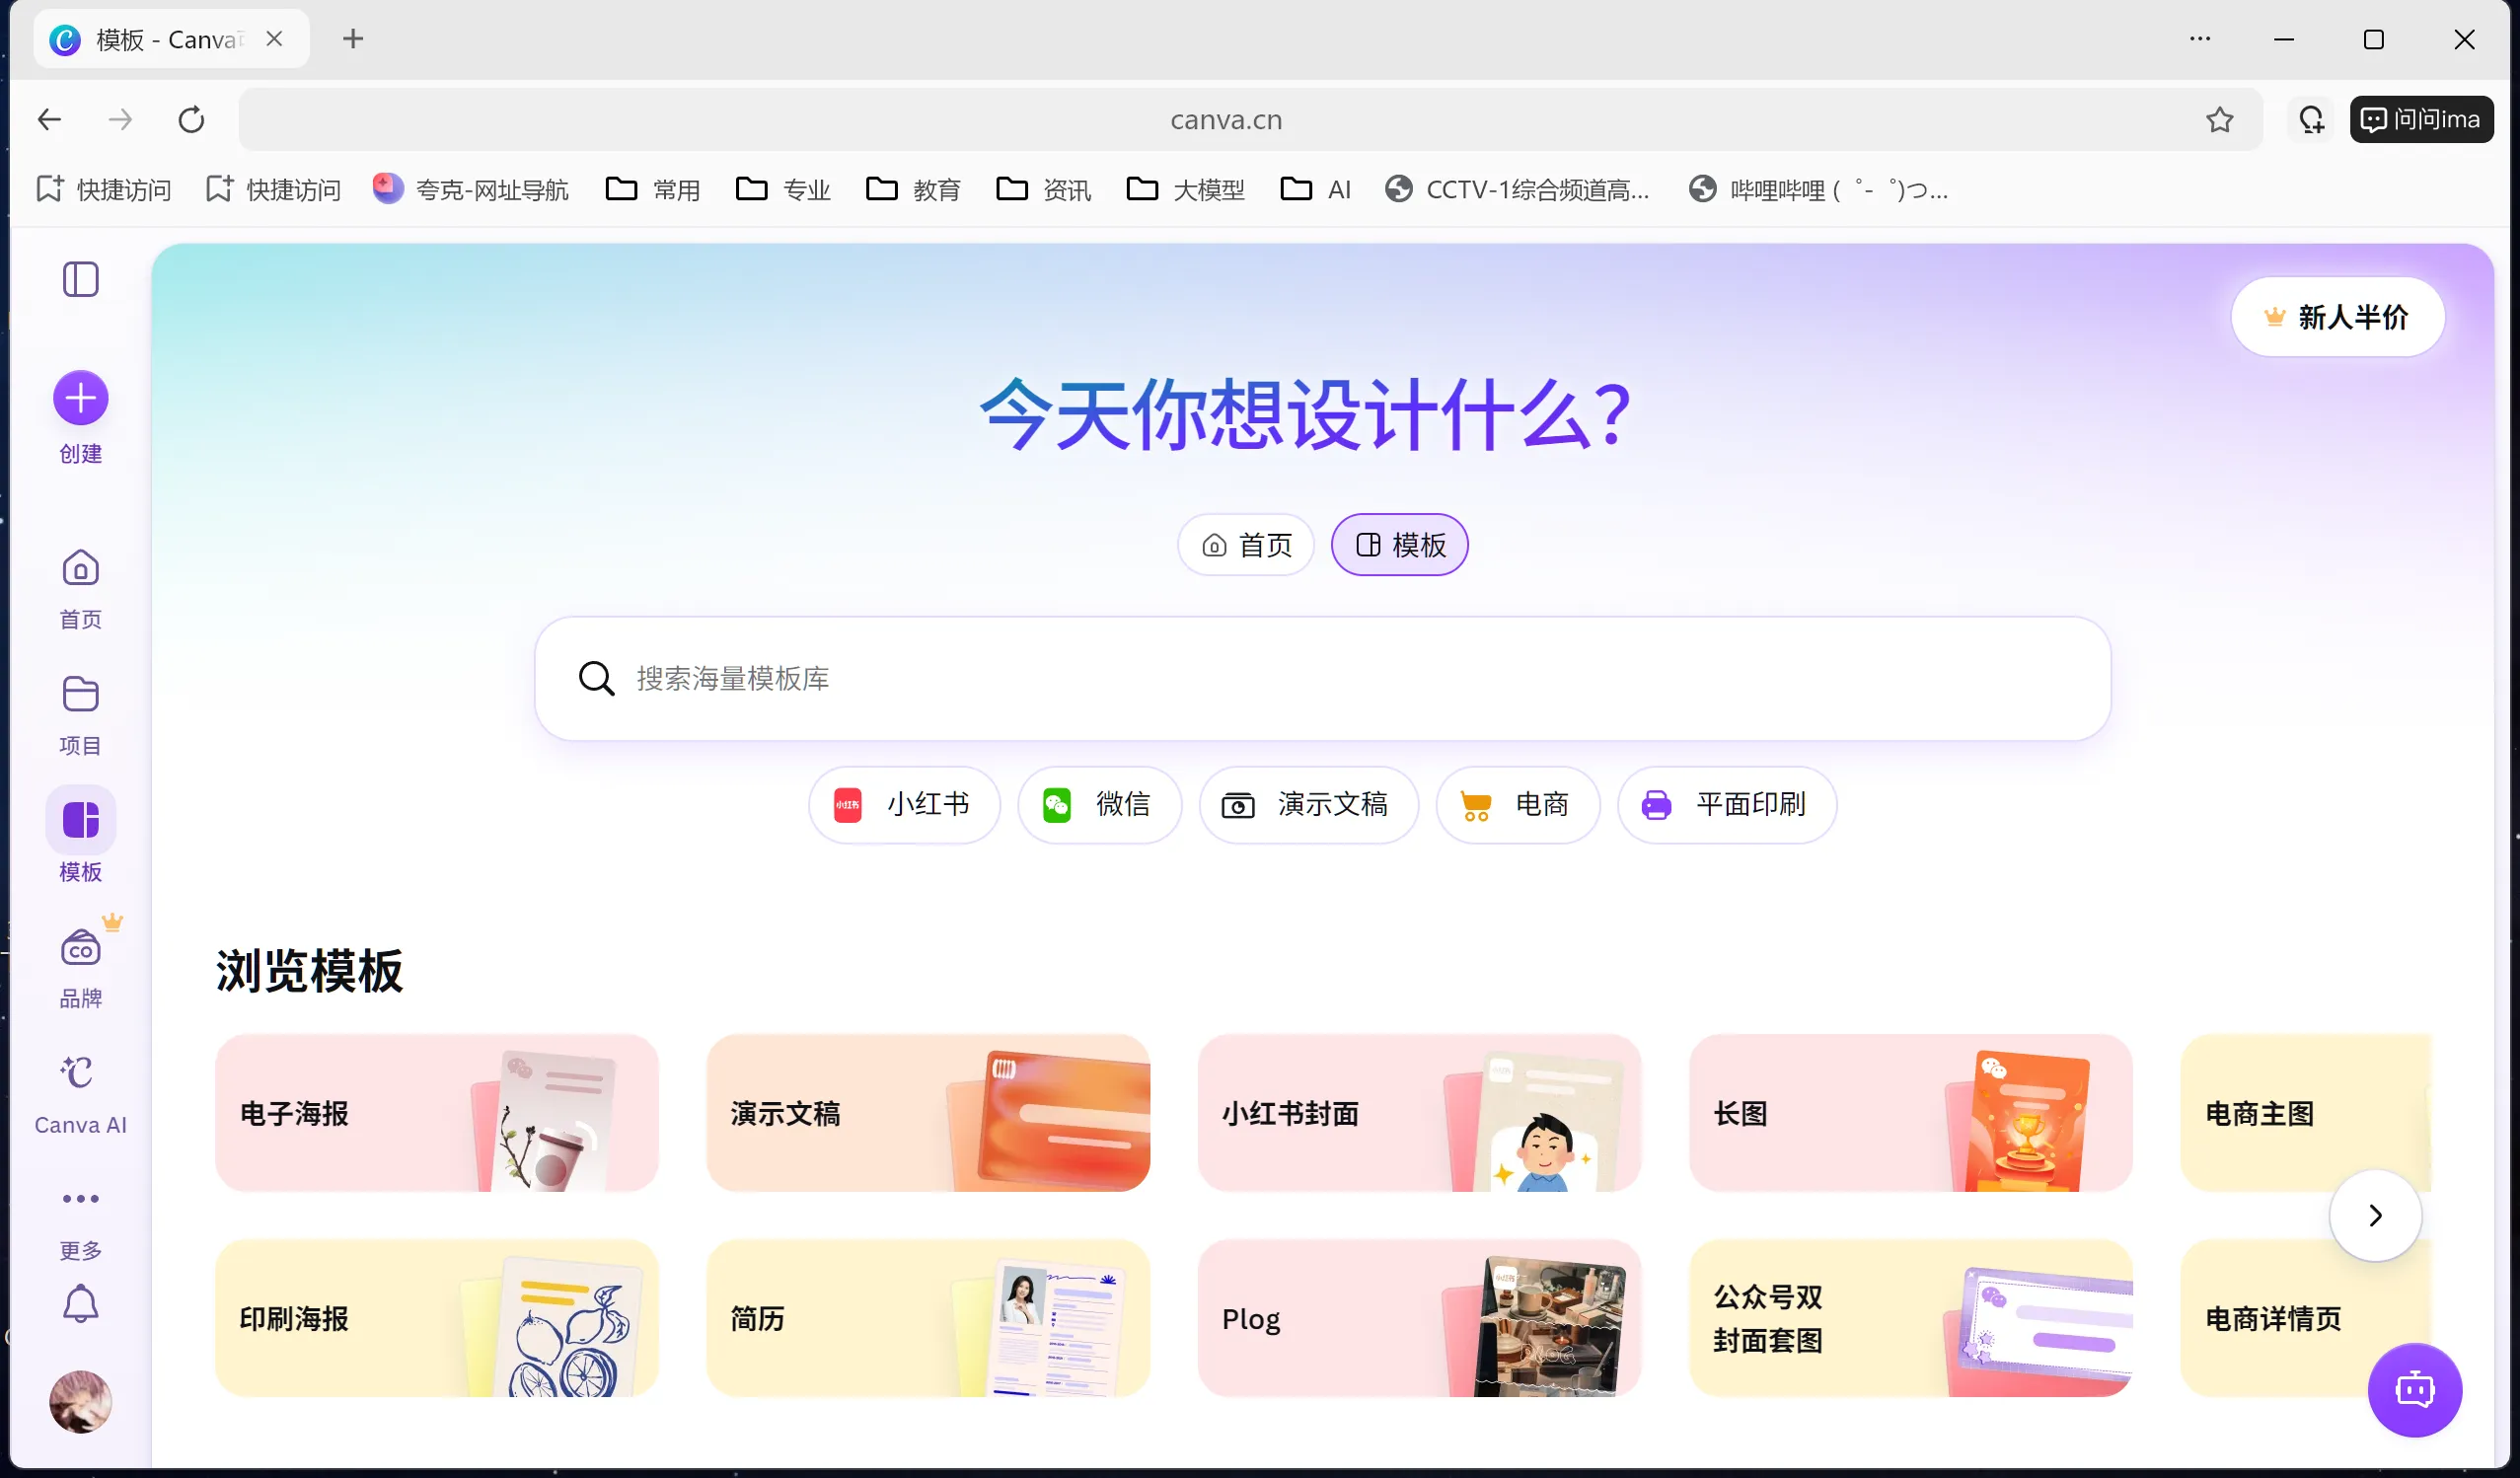The image size is (2520, 1478).
Task: Open the 小红书封面 template card
Action: pos(1419,1113)
